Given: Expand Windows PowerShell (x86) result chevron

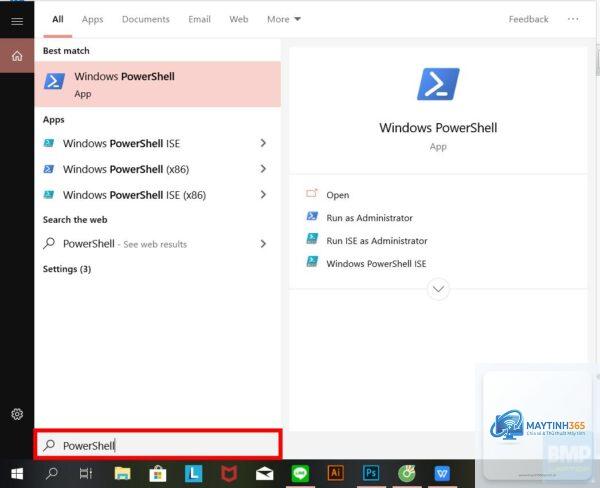Looking at the screenshot, I should point(263,169).
